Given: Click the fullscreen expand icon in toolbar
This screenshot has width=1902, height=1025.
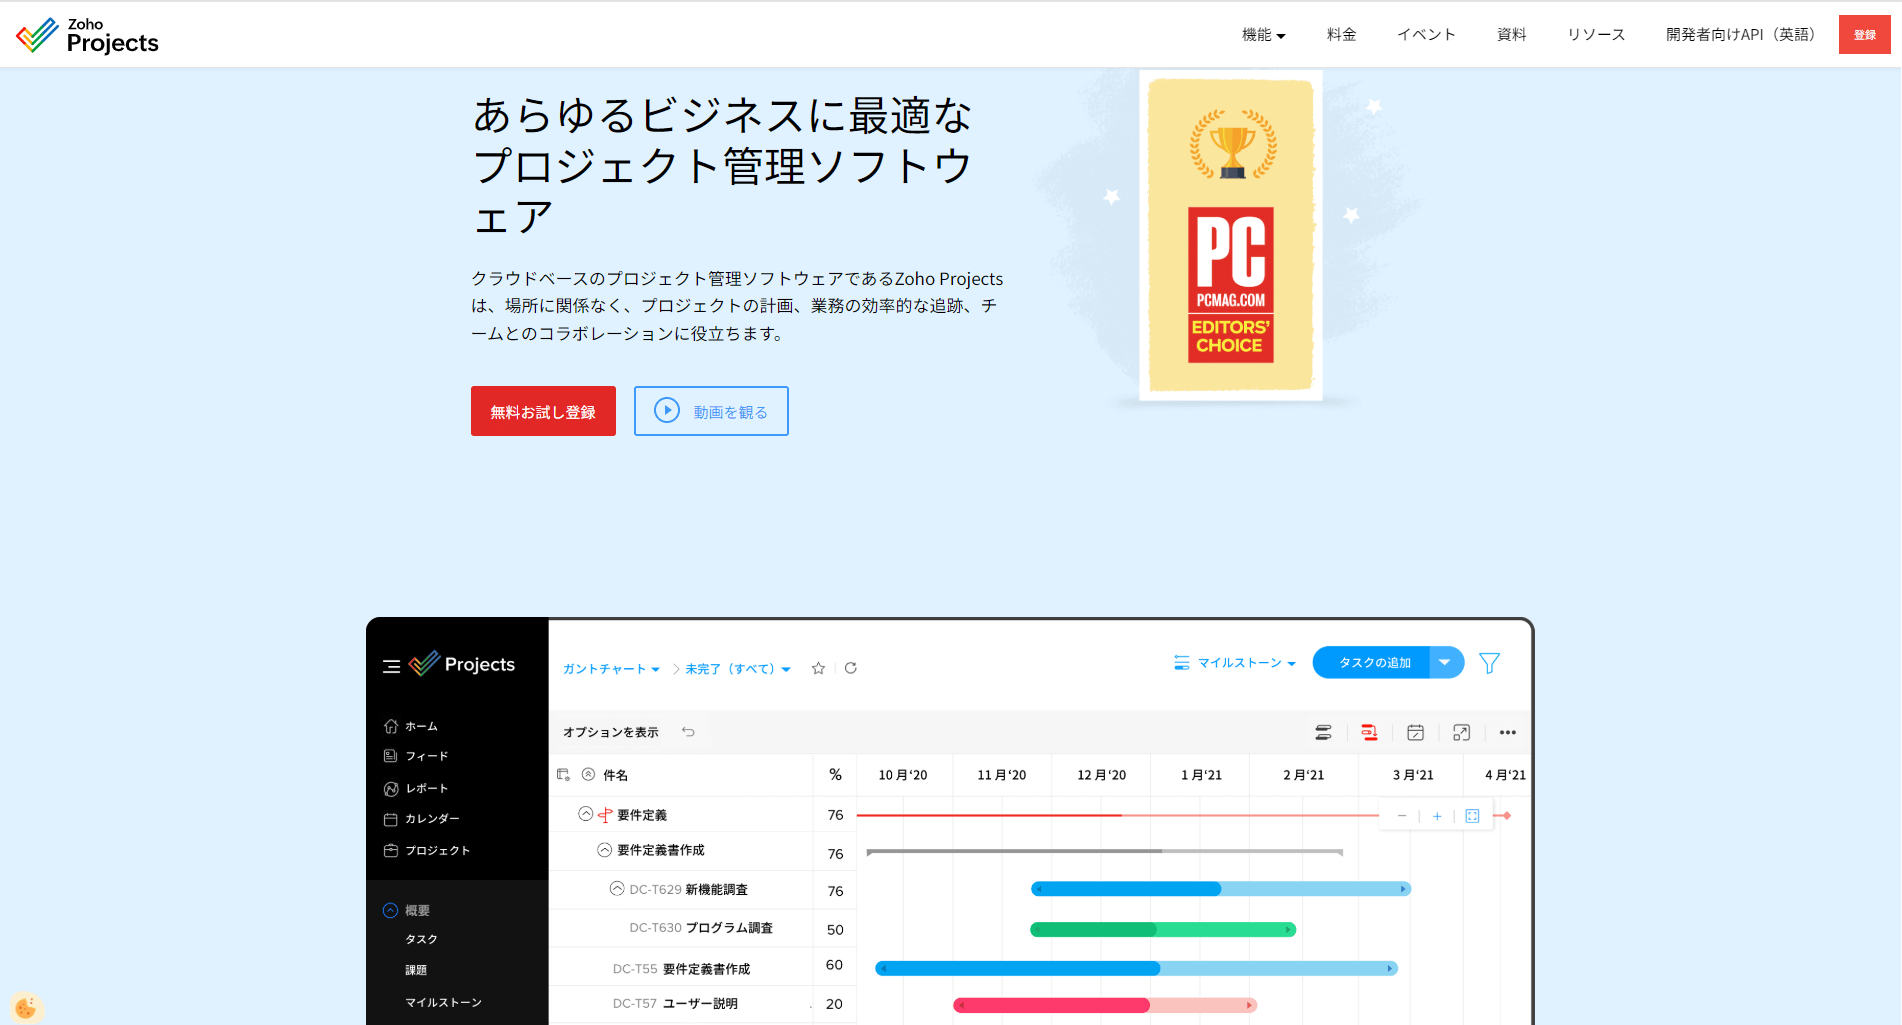Looking at the screenshot, I should (x=1461, y=733).
